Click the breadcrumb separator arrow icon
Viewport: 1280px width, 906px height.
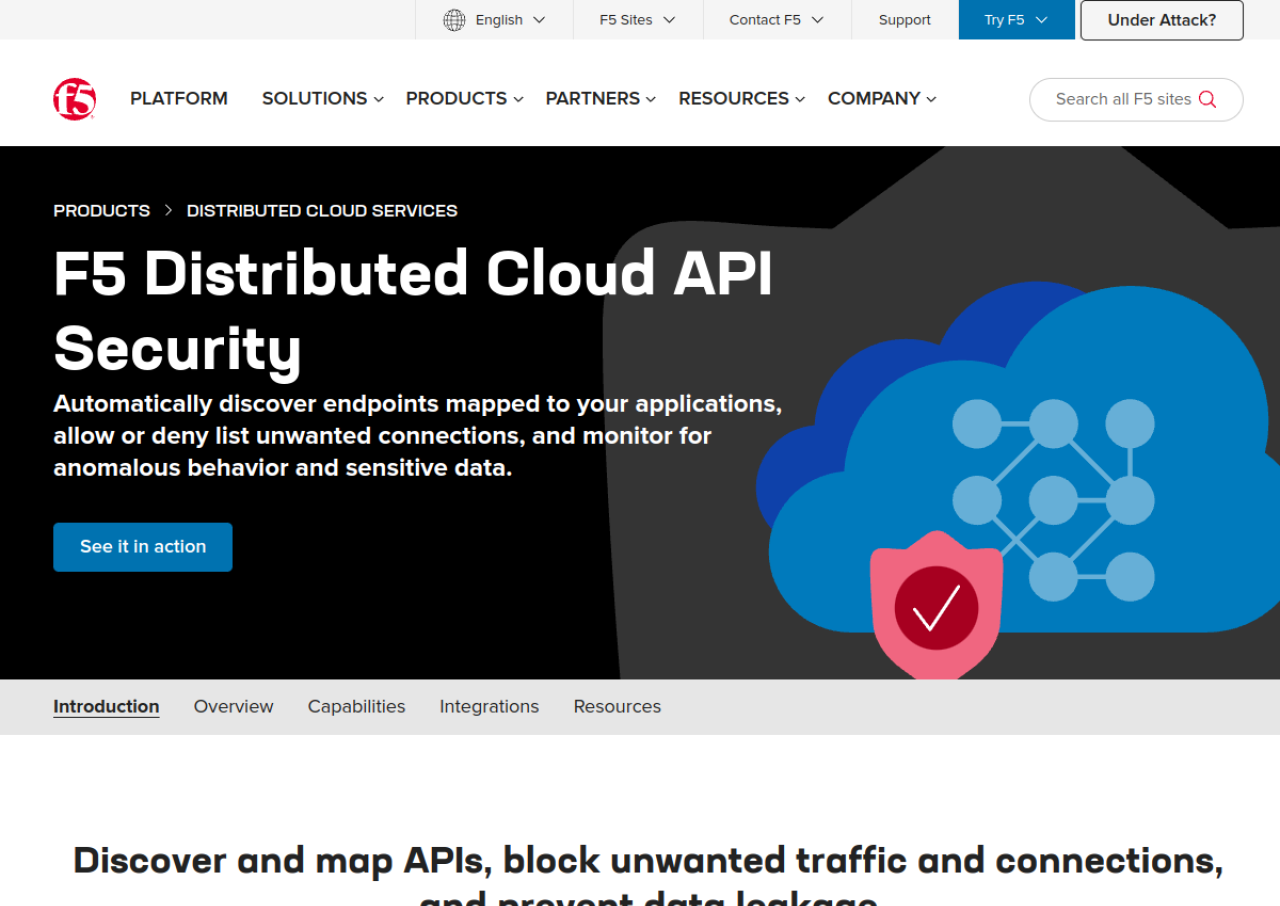tap(168, 211)
